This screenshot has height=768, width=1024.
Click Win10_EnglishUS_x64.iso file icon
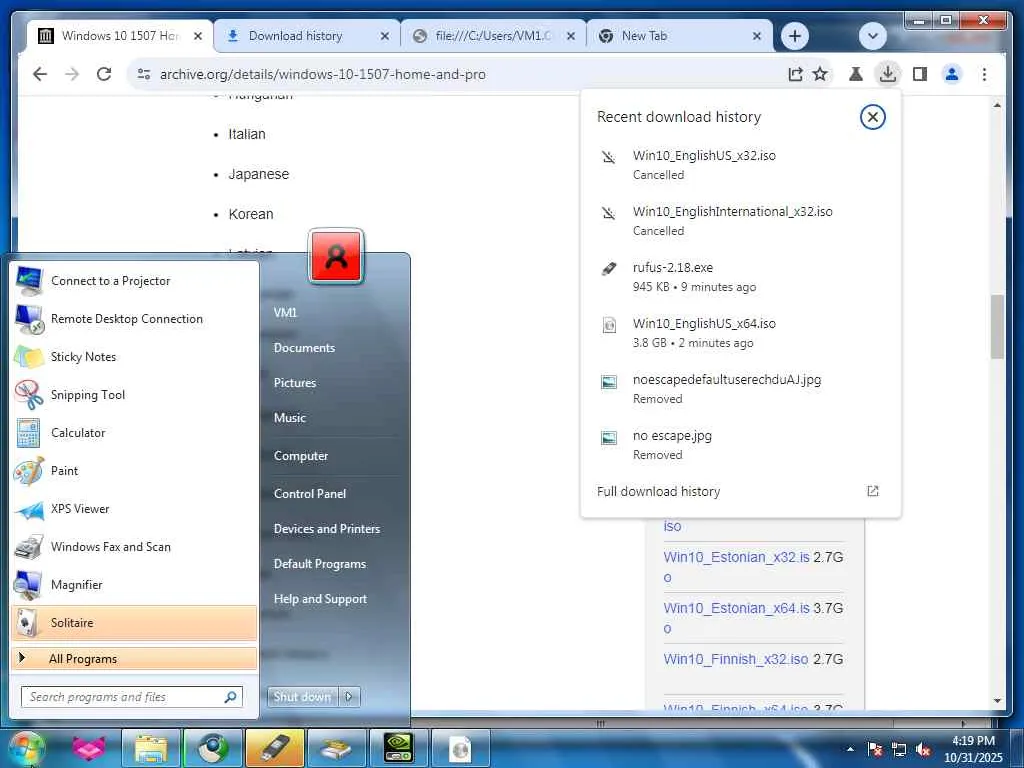(x=609, y=325)
